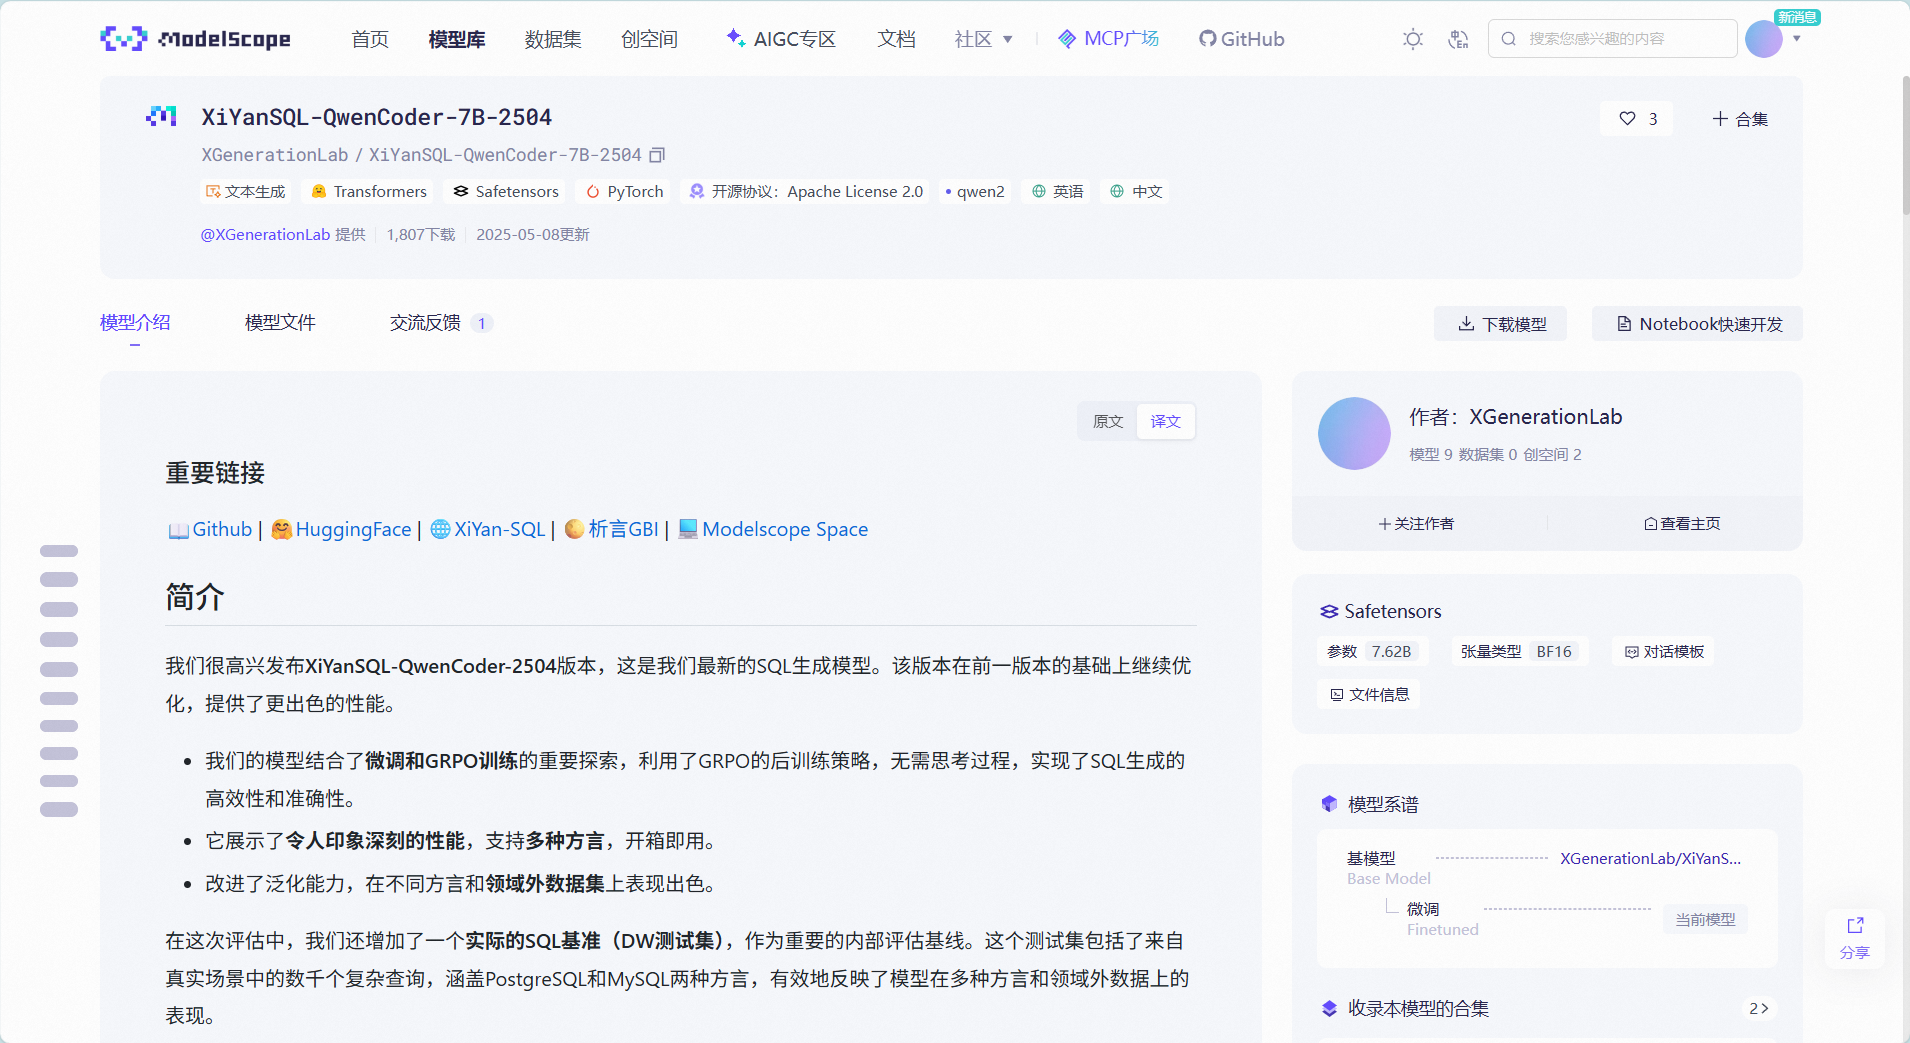Open Notebook快速开发
This screenshot has width=1910, height=1043.
(1698, 324)
